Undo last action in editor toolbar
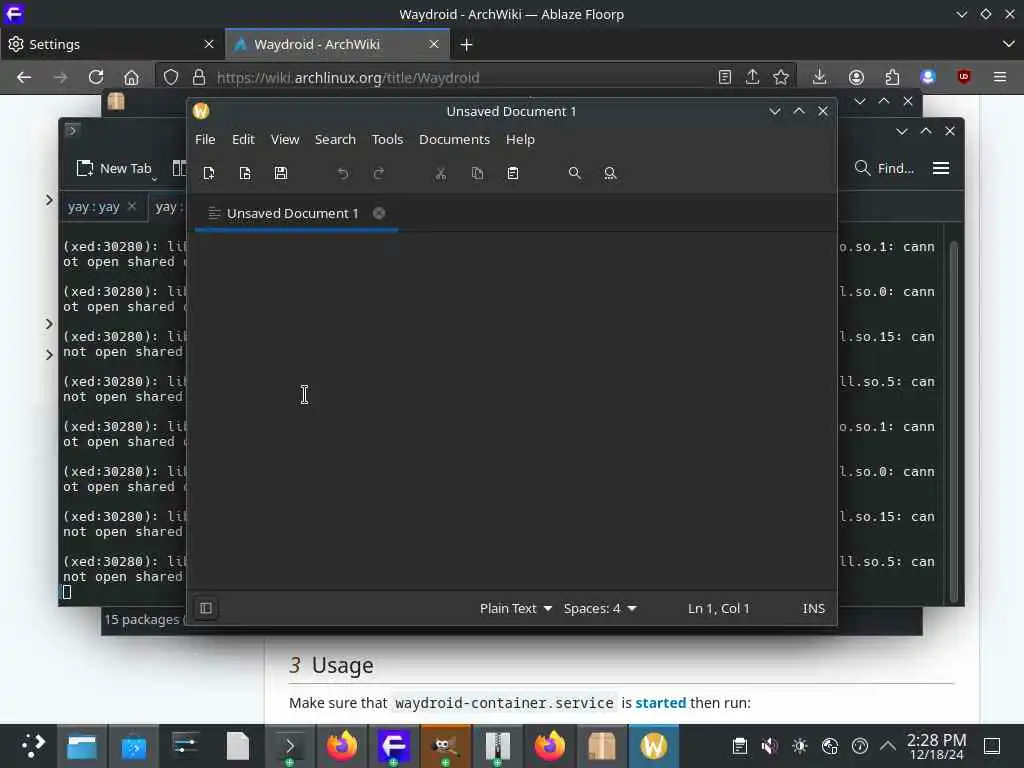 tap(343, 173)
